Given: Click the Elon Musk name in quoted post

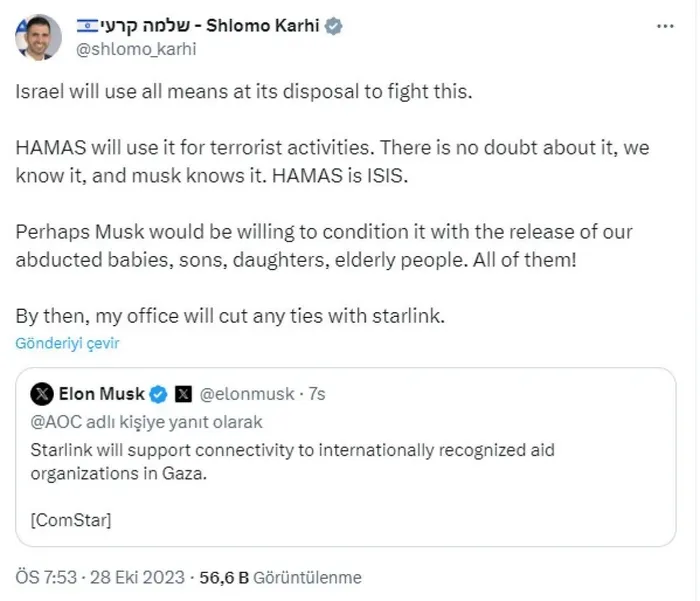Looking at the screenshot, I should tap(102, 393).
